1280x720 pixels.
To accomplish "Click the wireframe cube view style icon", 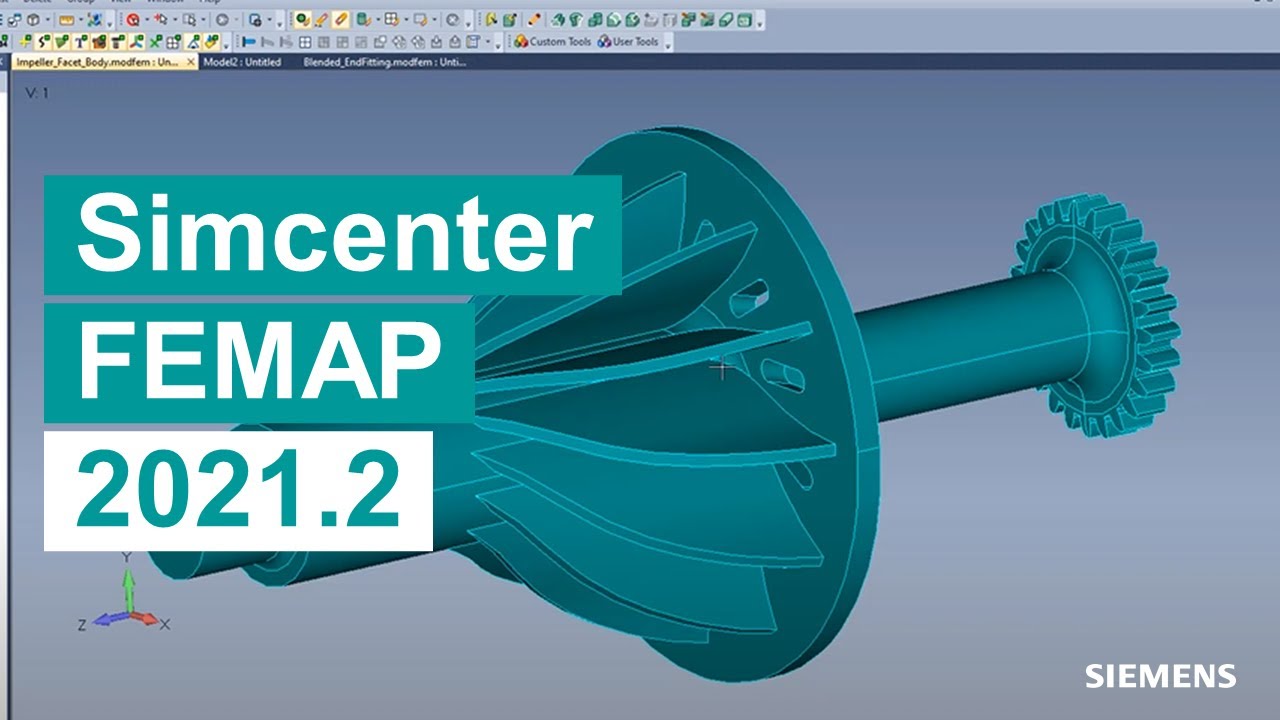I will 33,20.
